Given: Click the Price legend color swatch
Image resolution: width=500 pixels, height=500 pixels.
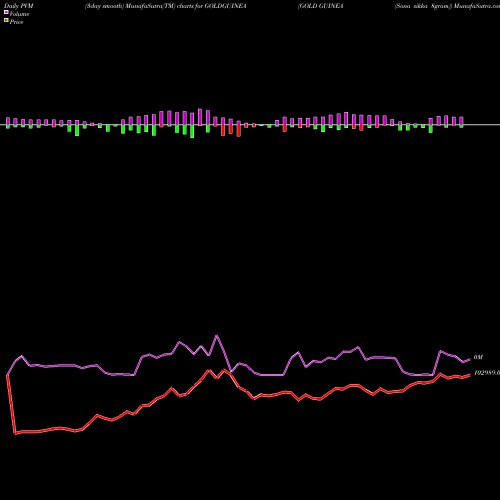Looking at the screenshot, I should click(x=6, y=21).
